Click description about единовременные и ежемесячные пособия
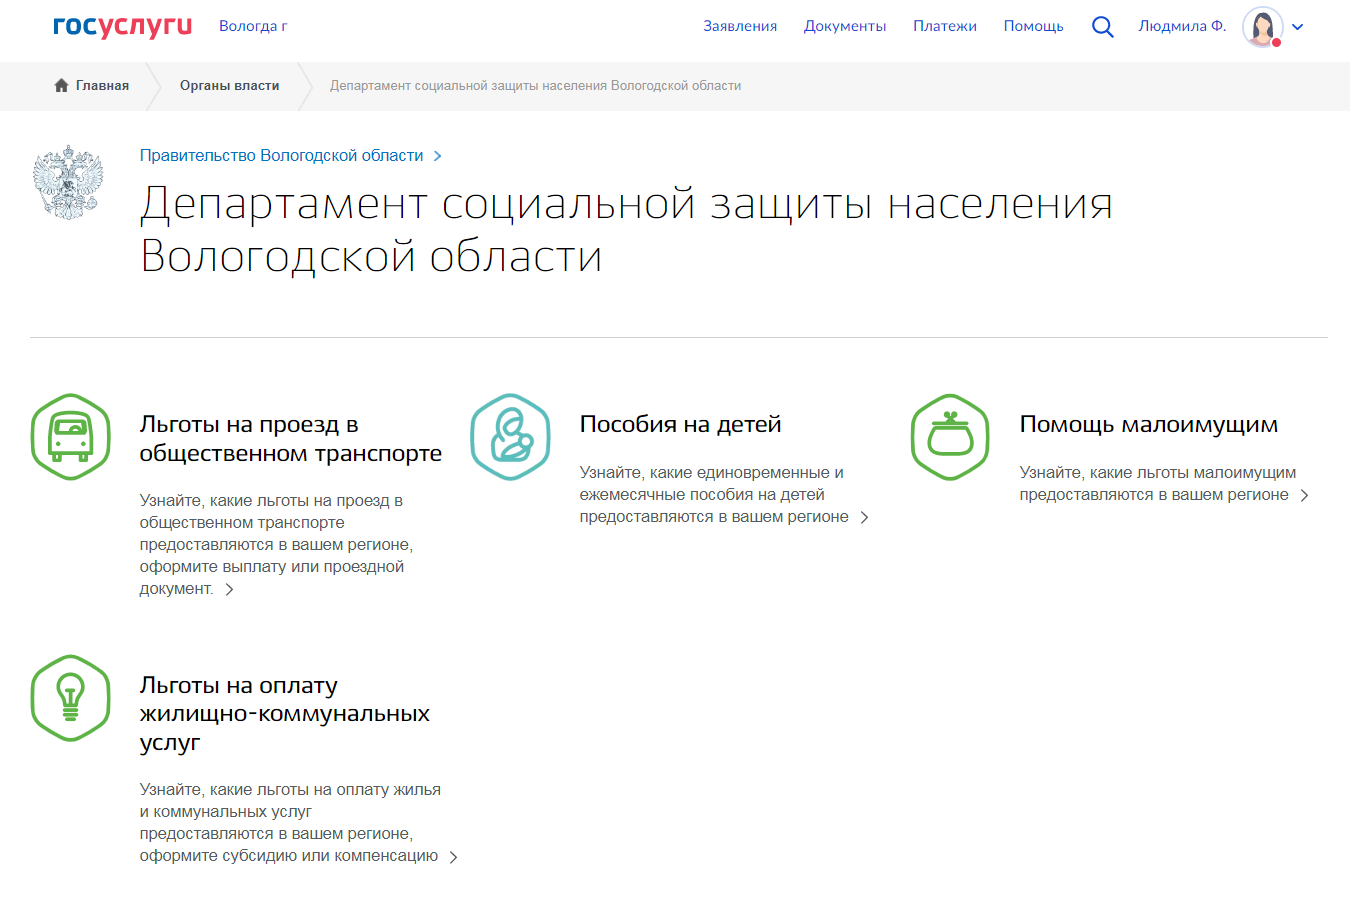1350x919 pixels. click(714, 495)
